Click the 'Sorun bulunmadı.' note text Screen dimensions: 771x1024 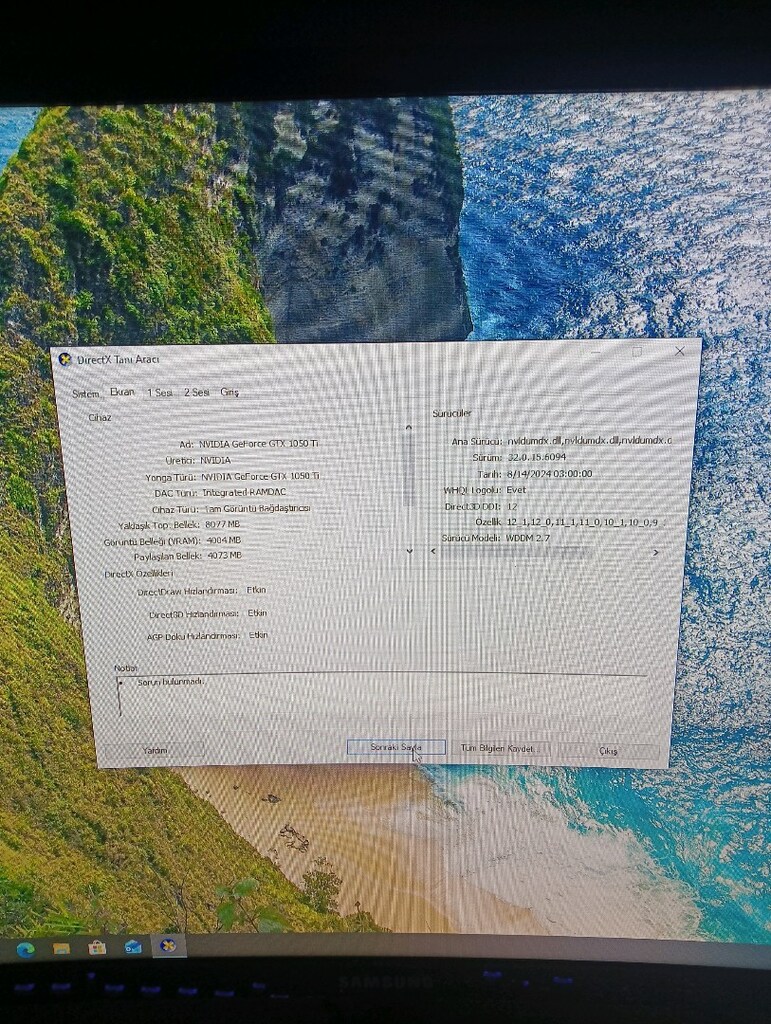tap(171, 682)
